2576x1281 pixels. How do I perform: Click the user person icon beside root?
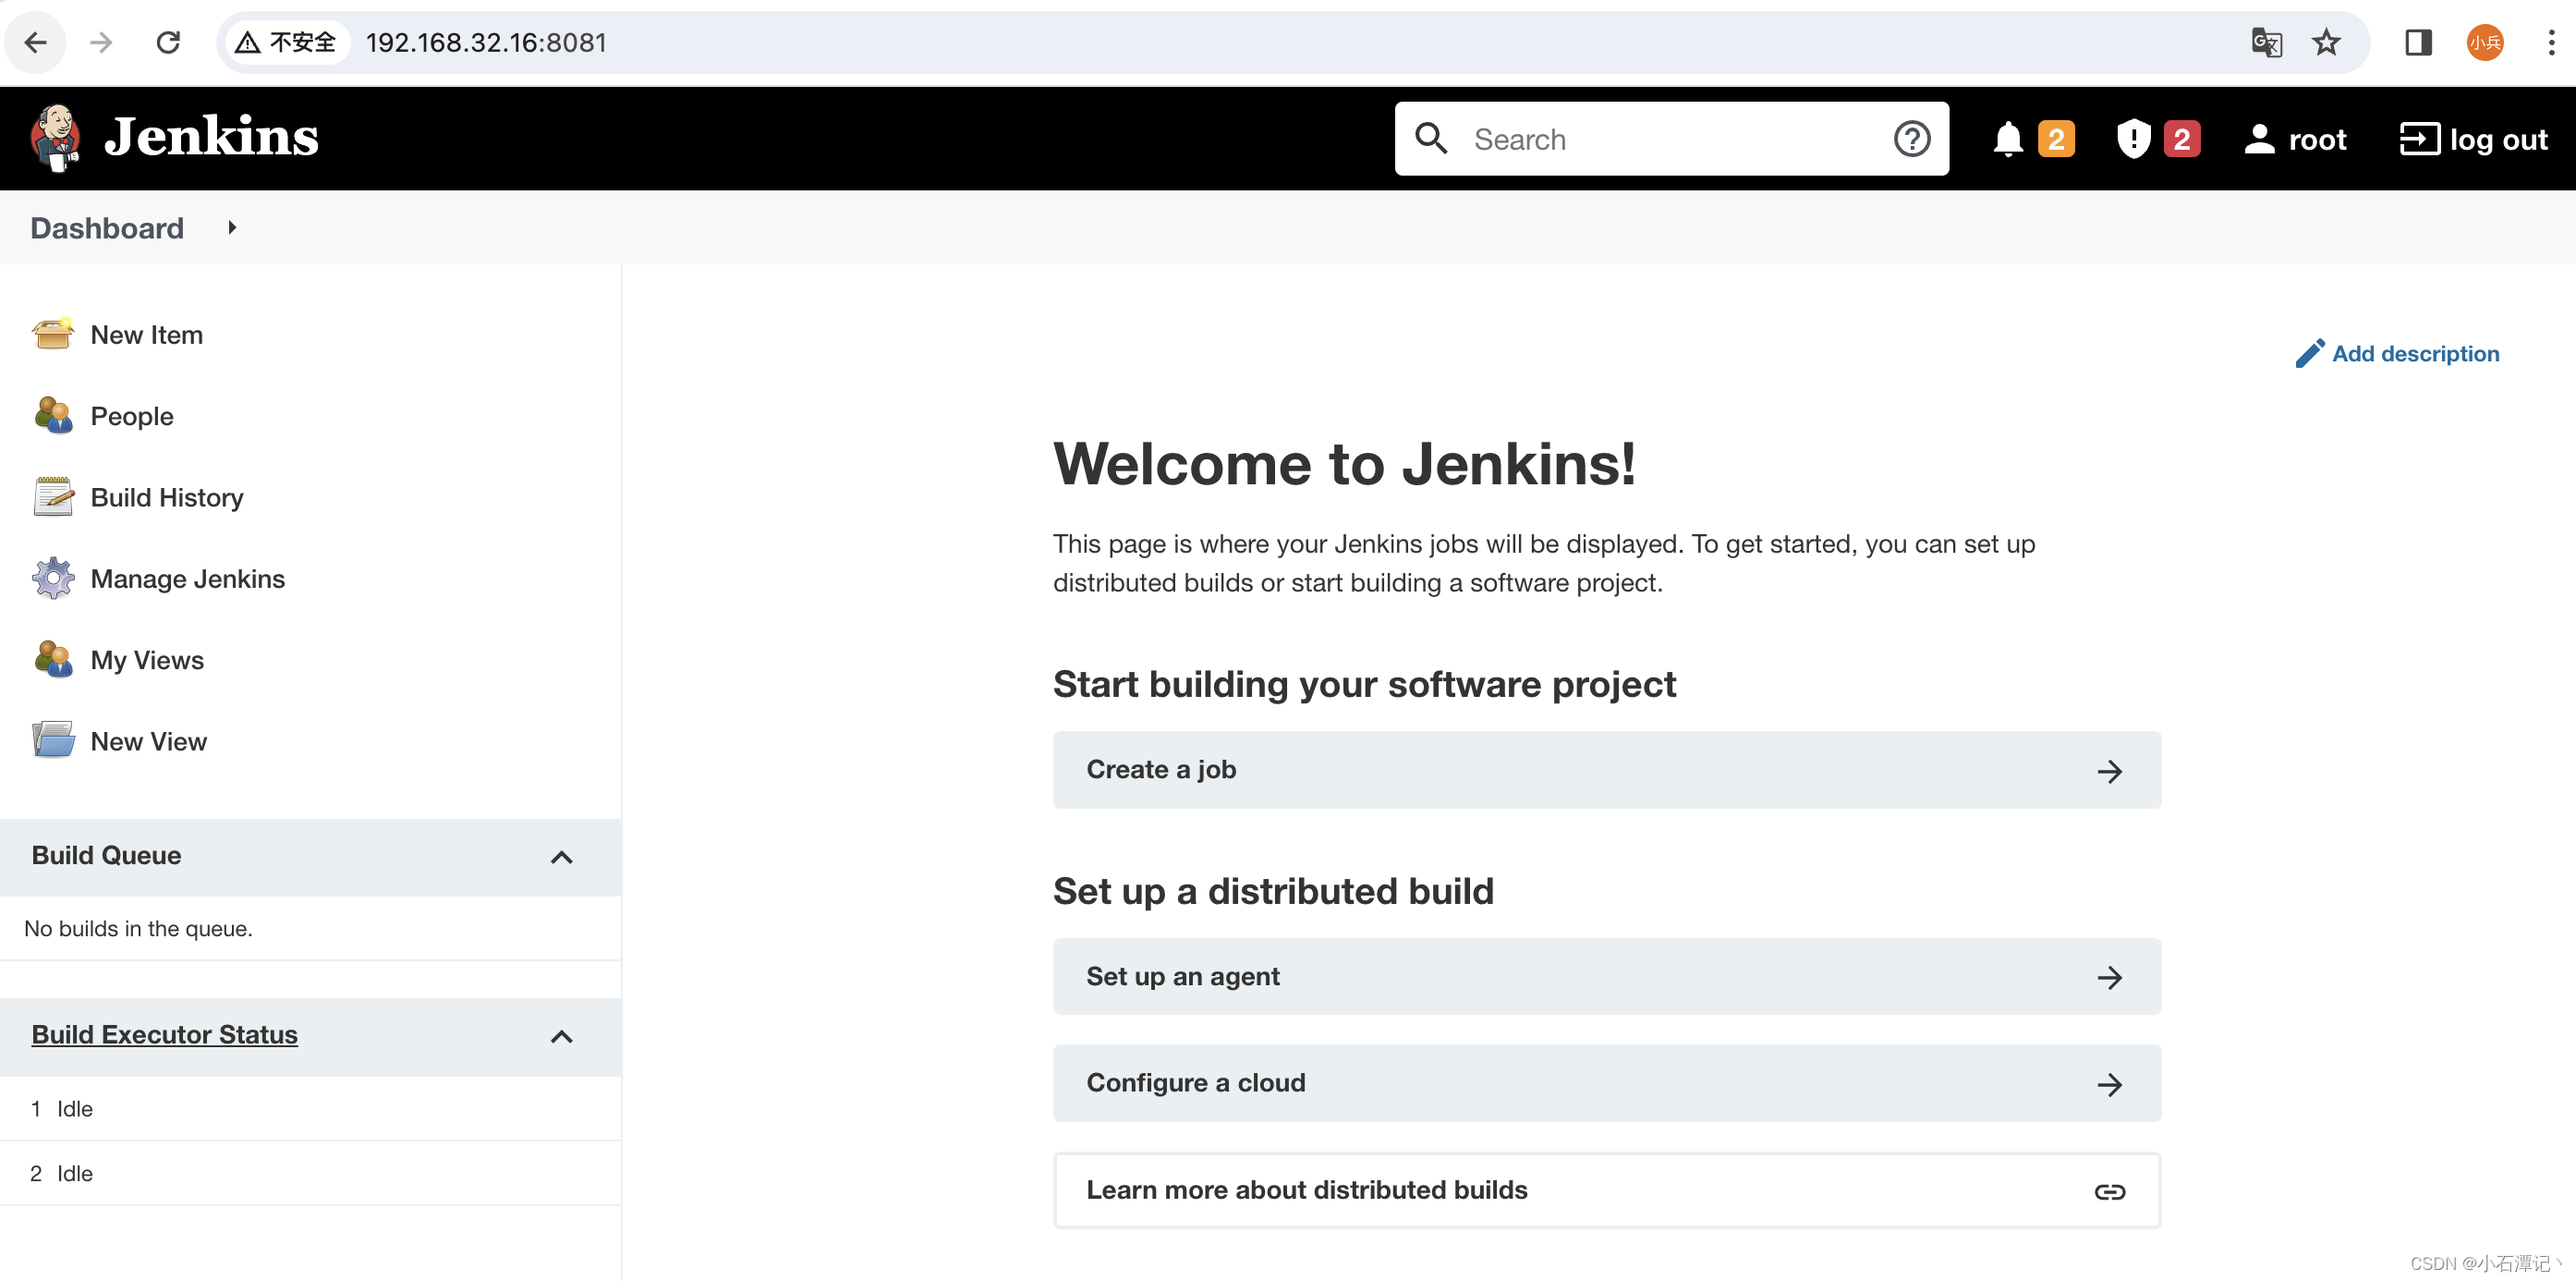point(2259,139)
